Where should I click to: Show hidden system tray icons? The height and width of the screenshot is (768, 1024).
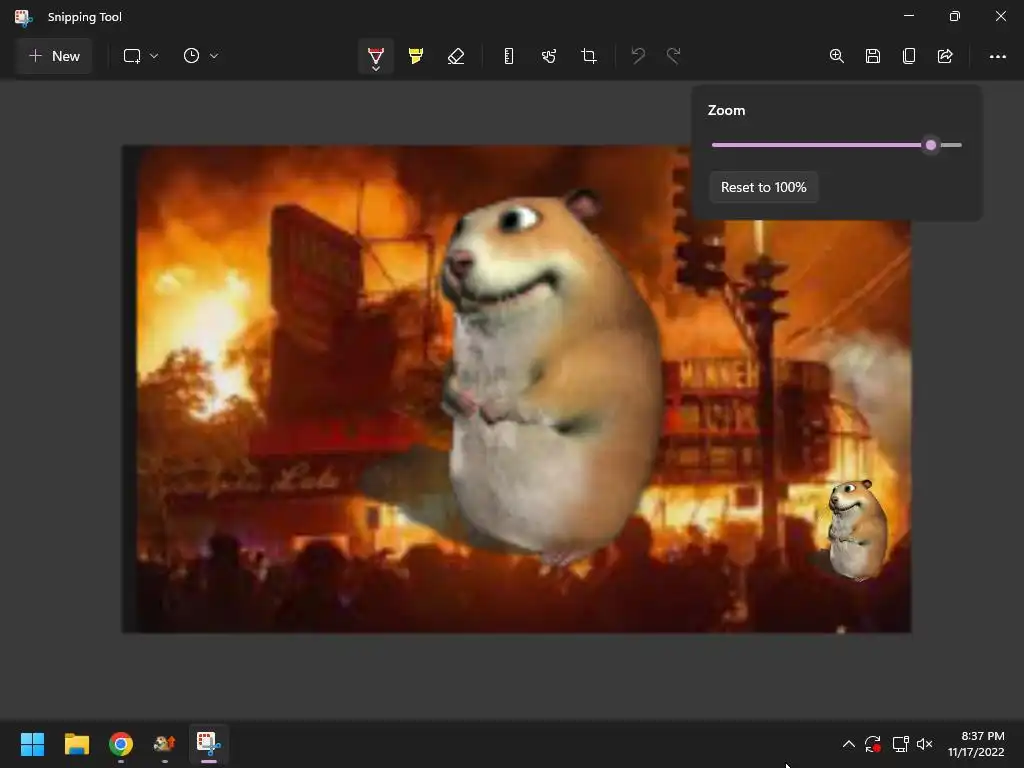tap(848, 744)
